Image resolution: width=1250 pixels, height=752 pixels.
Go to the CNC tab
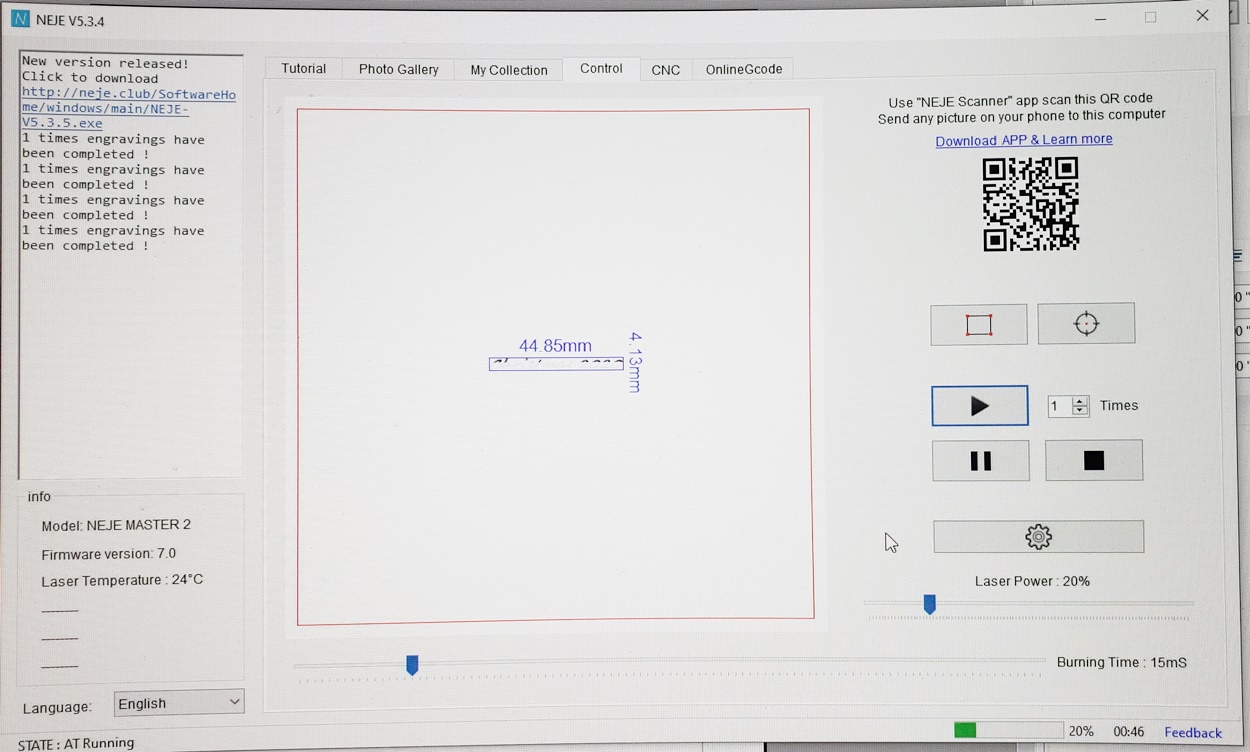pyautogui.click(x=665, y=70)
